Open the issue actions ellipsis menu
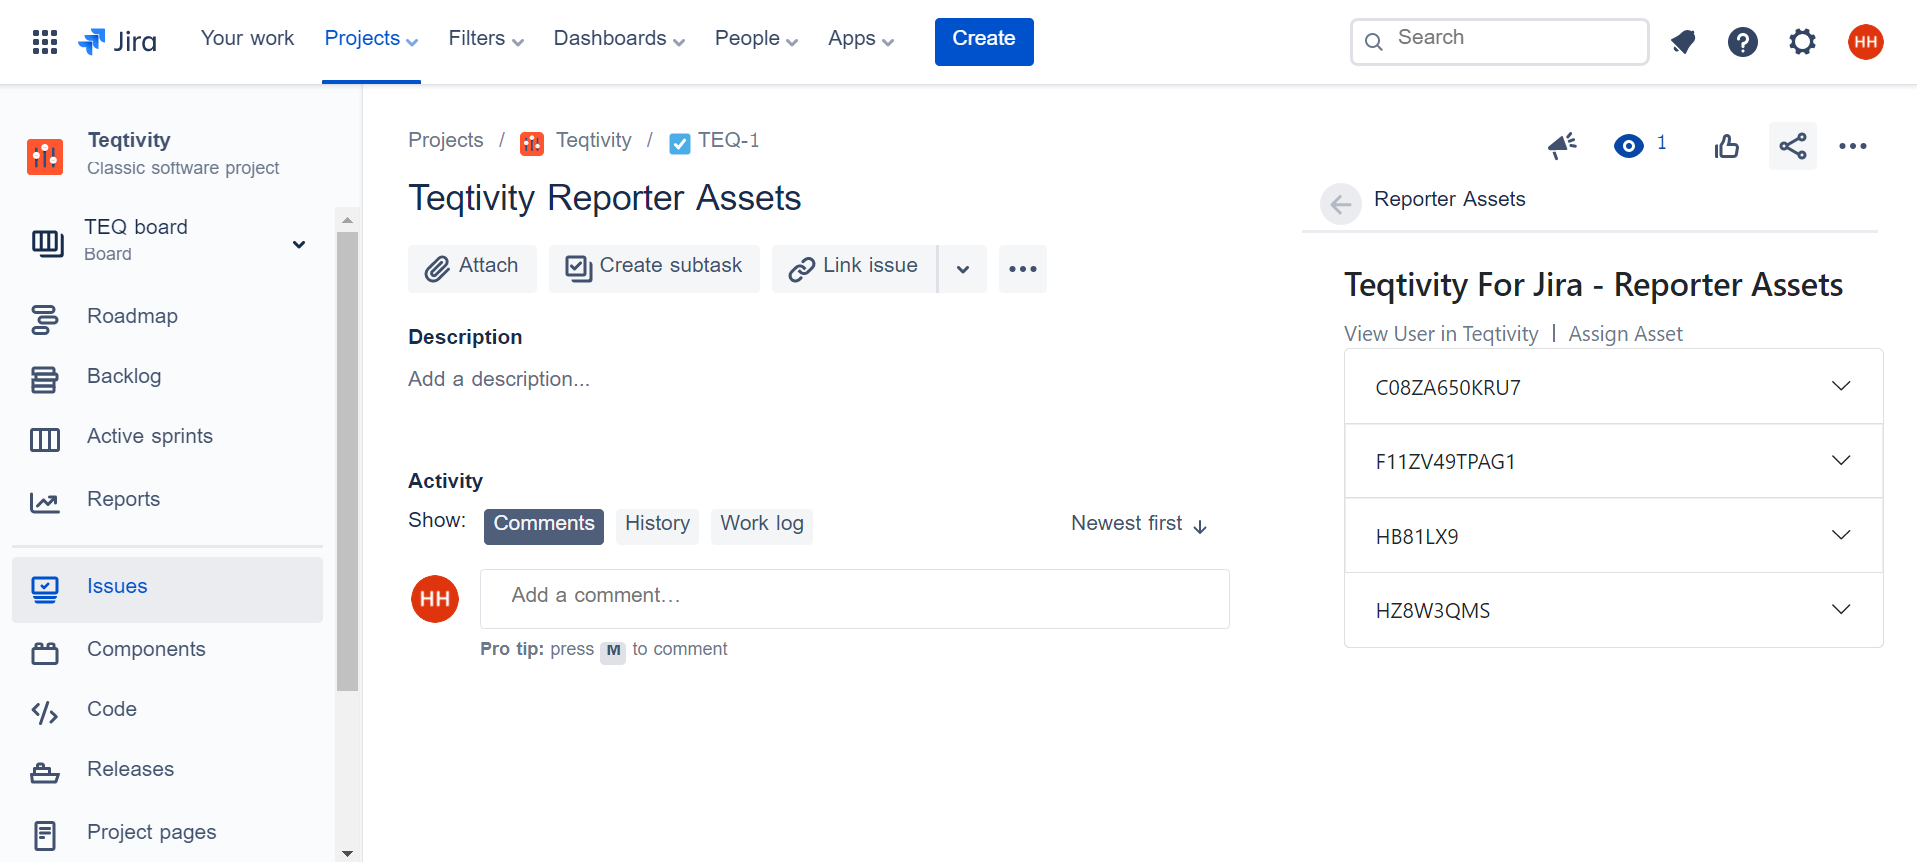The height and width of the screenshot is (862, 1917). (1853, 146)
